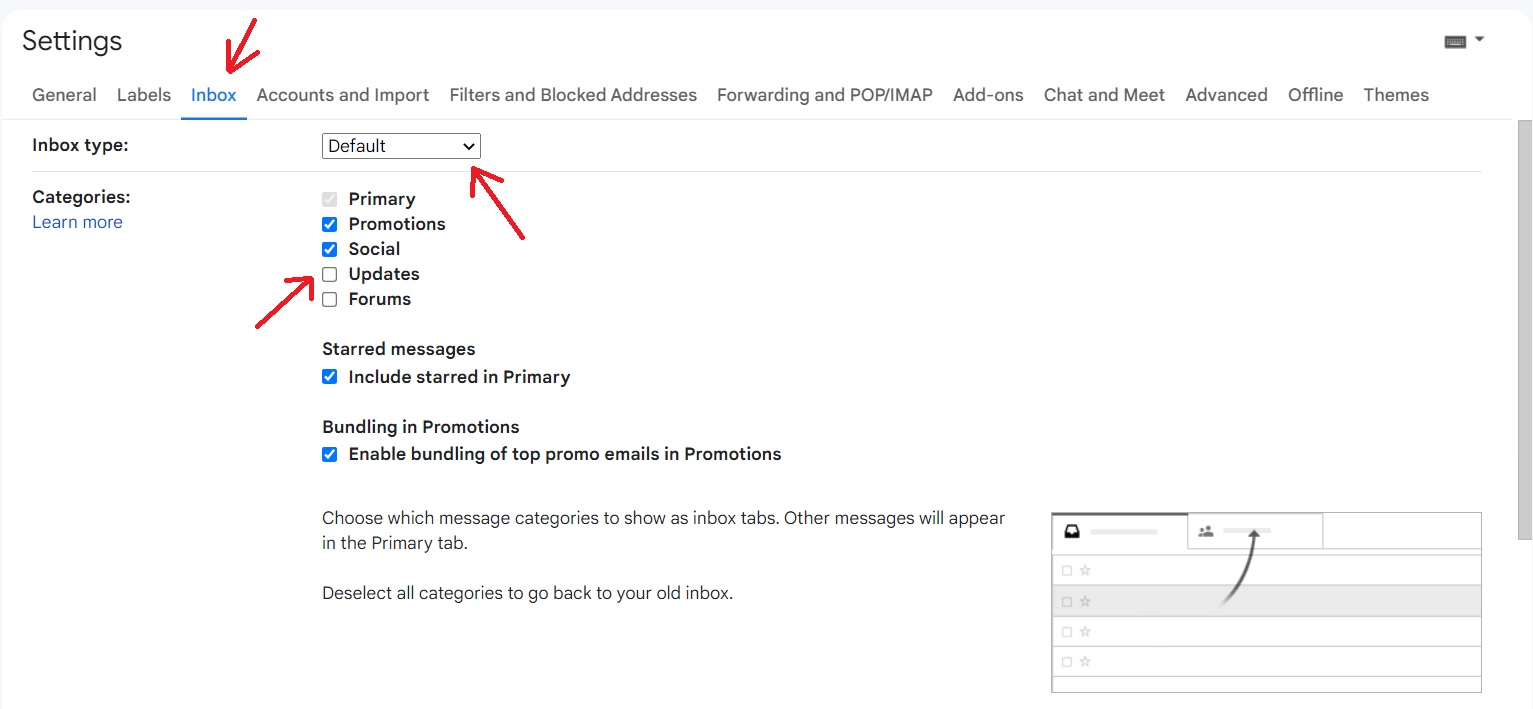This screenshot has width=1533, height=709.
Task: Open Filters and Blocked Addresses tab
Action: click(x=573, y=95)
